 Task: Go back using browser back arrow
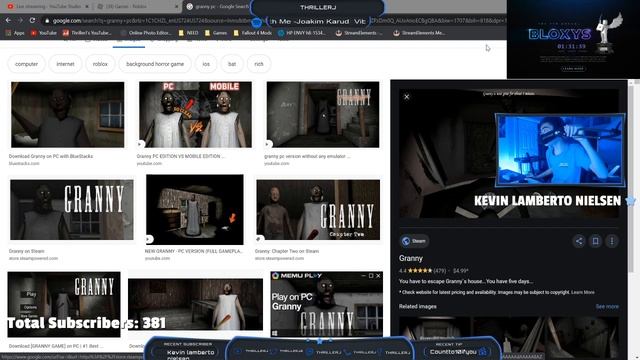(x=8, y=20)
